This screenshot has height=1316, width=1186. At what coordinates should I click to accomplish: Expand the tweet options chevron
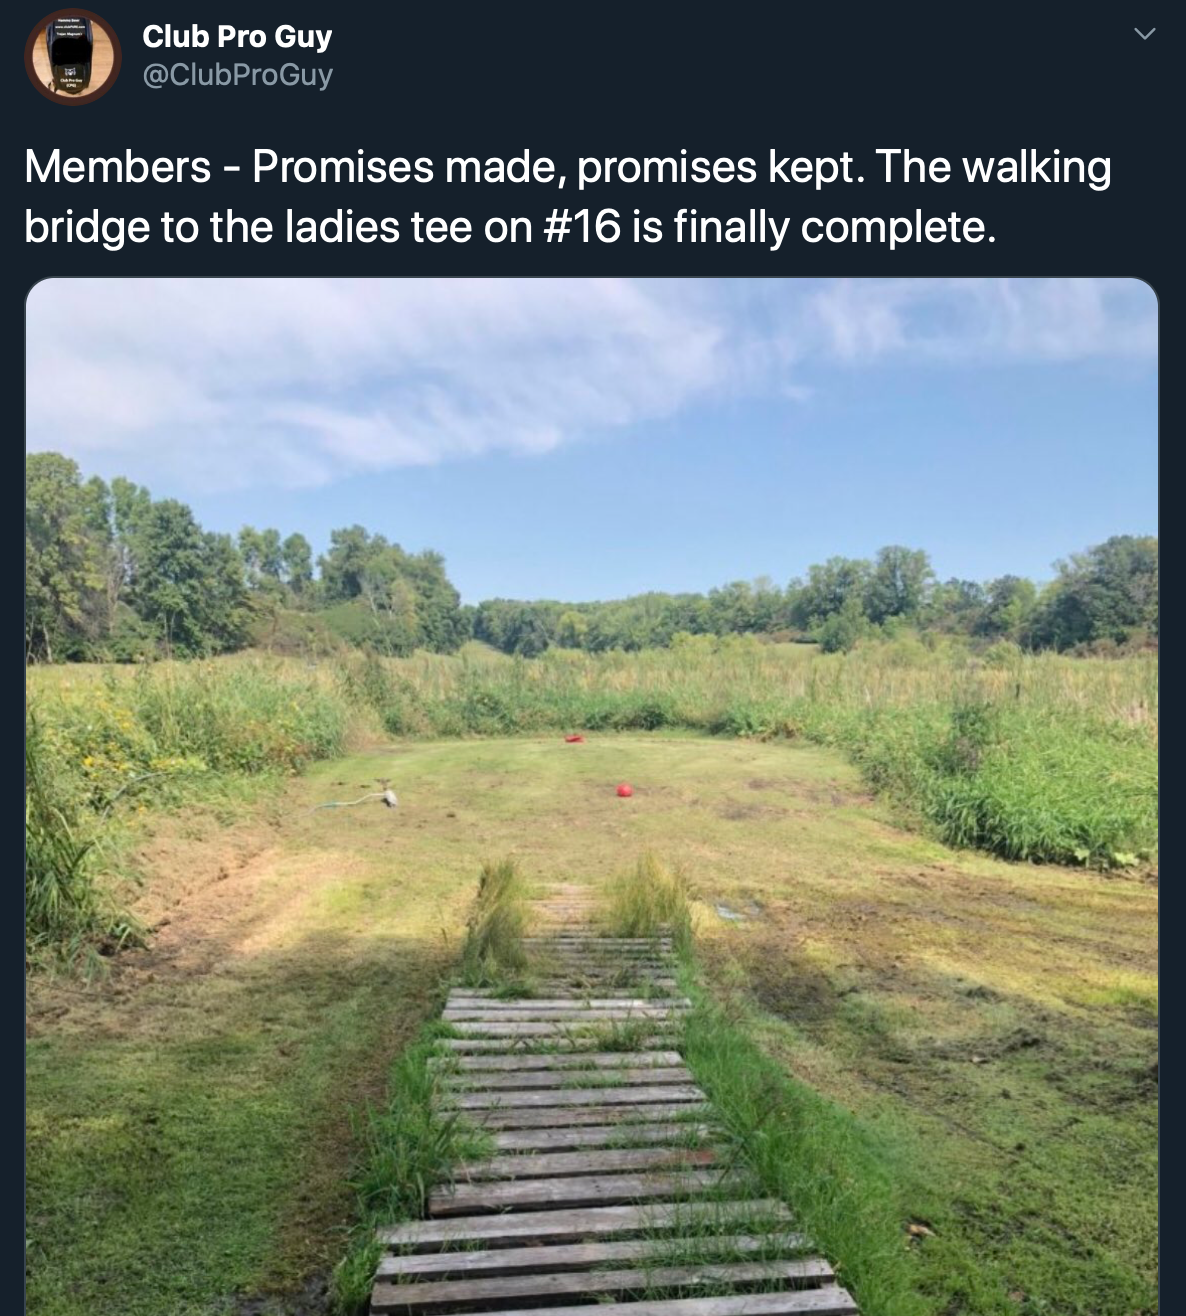1146,35
